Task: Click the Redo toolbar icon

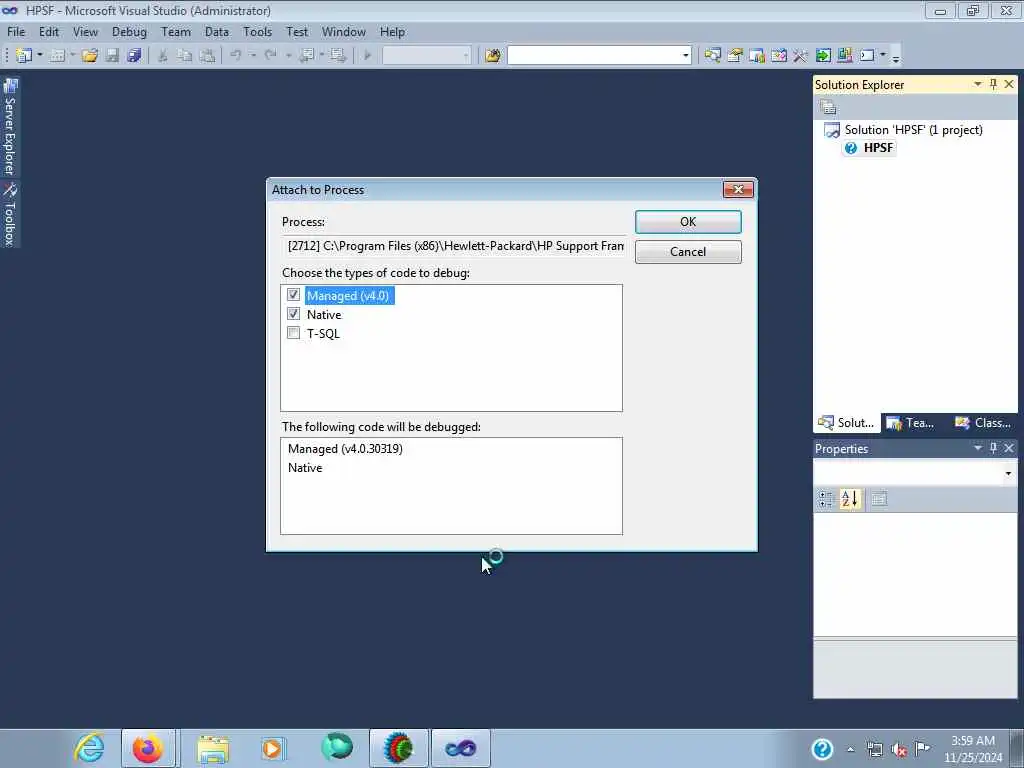Action: coord(270,56)
